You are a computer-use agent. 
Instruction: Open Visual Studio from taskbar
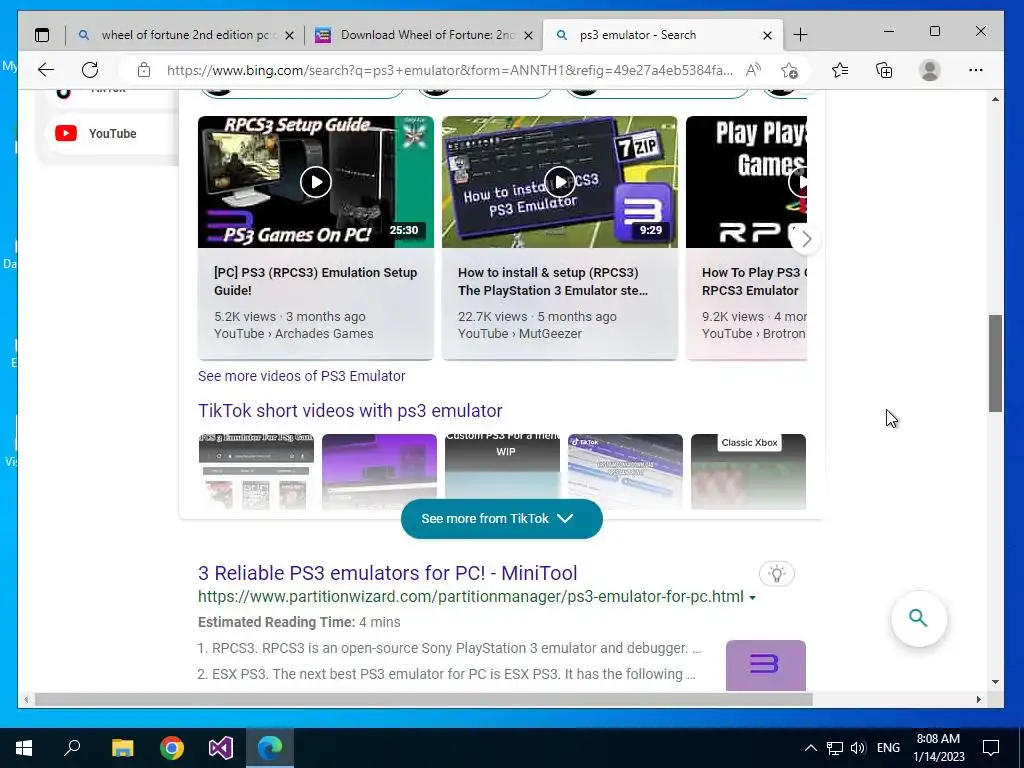[x=221, y=748]
